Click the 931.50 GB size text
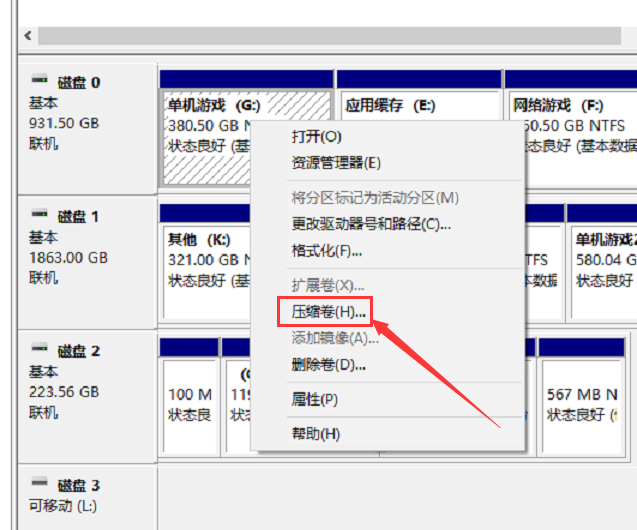637x530 pixels. (64, 123)
